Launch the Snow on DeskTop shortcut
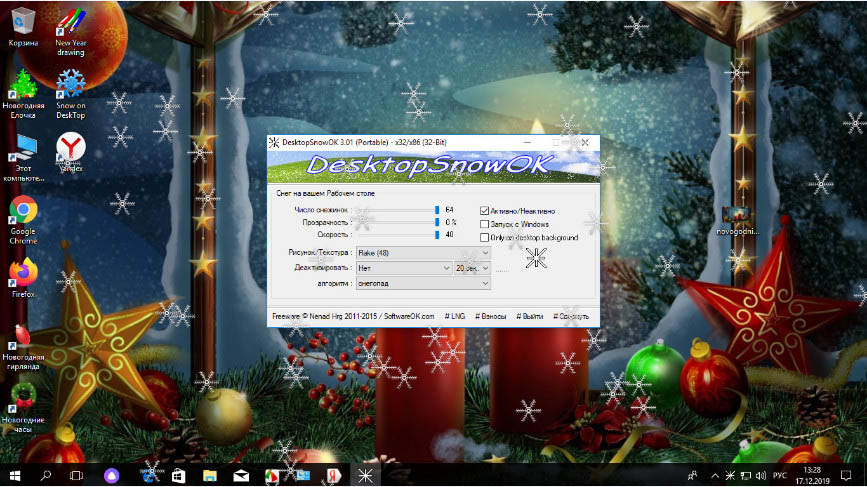867x487 pixels. (x=71, y=94)
